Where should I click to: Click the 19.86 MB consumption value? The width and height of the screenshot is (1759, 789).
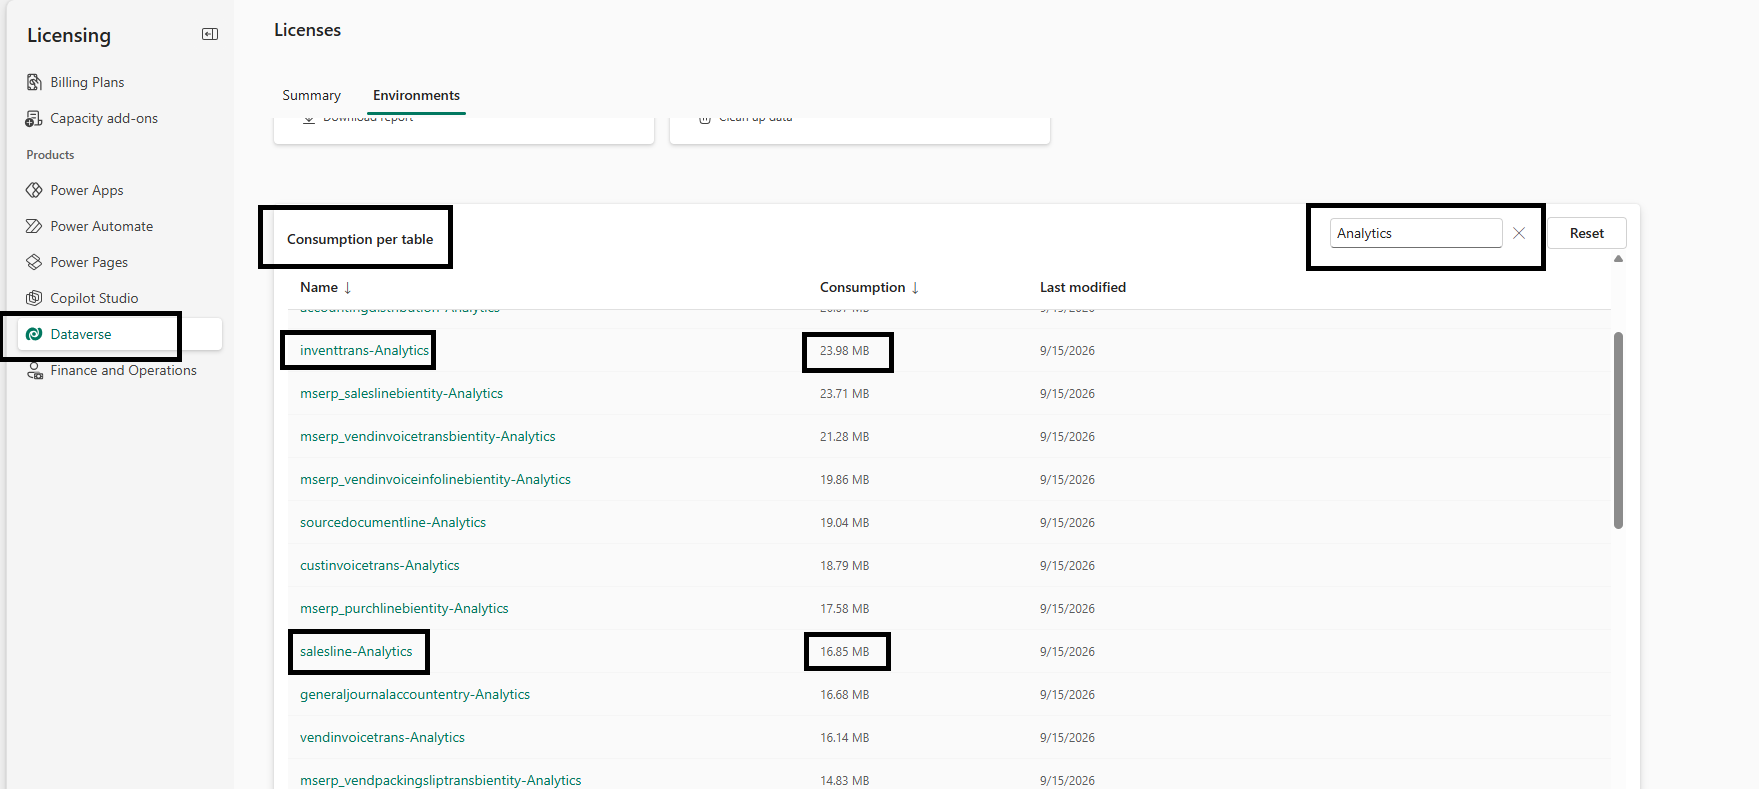coord(844,480)
